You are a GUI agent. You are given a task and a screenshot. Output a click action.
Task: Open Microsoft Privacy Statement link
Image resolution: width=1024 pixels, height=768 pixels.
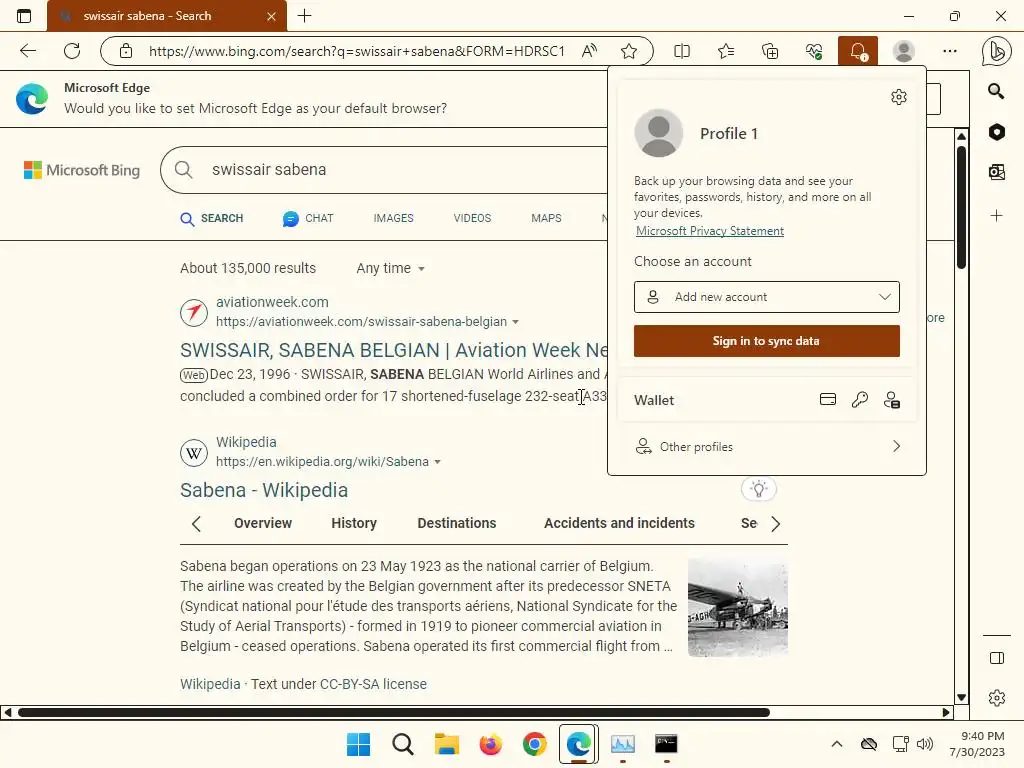(710, 231)
